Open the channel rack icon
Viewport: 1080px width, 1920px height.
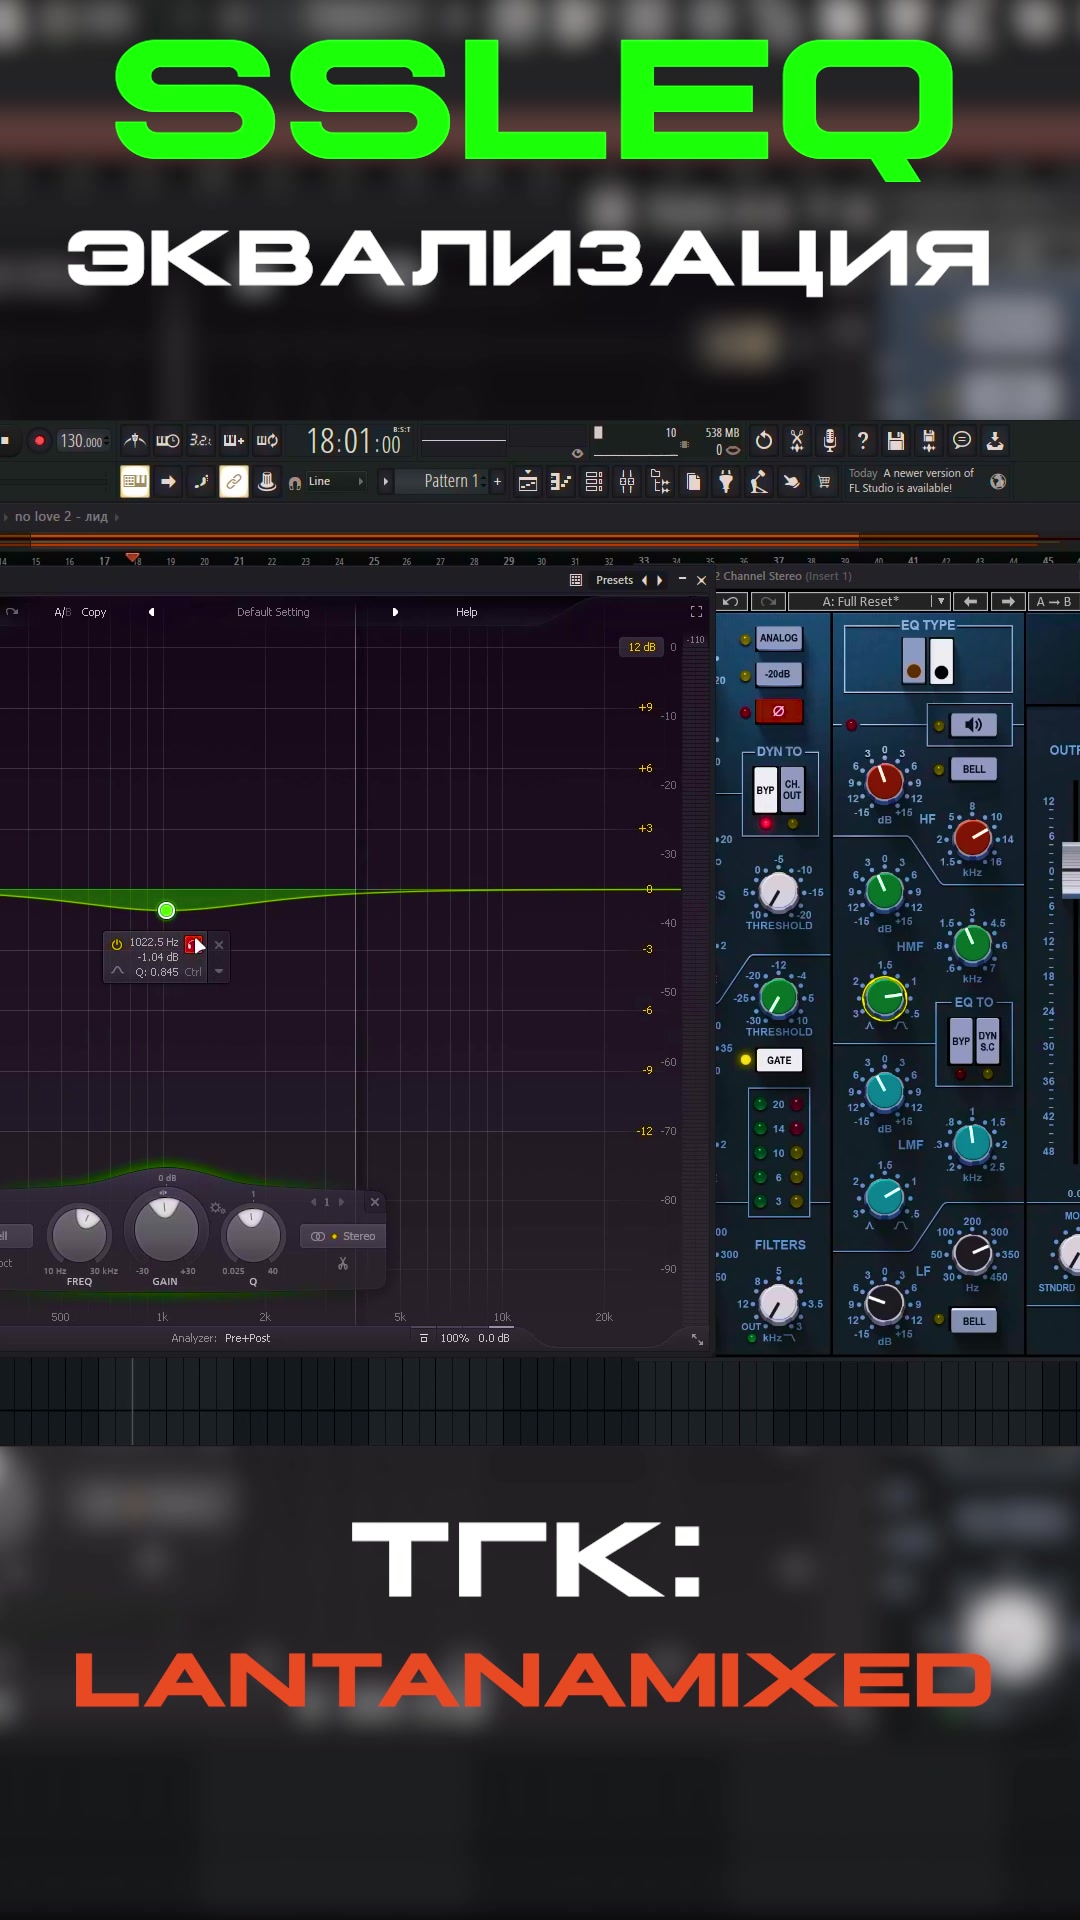pos(594,482)
